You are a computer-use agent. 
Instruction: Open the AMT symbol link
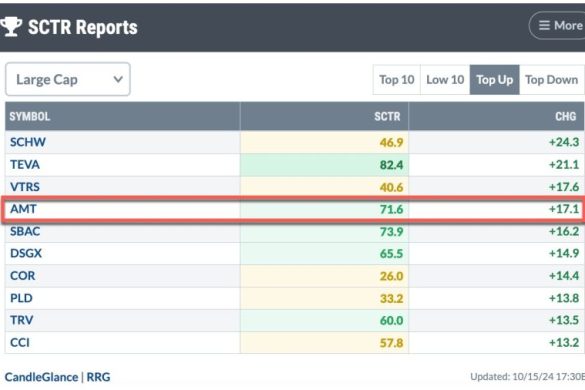coord(23,209)
